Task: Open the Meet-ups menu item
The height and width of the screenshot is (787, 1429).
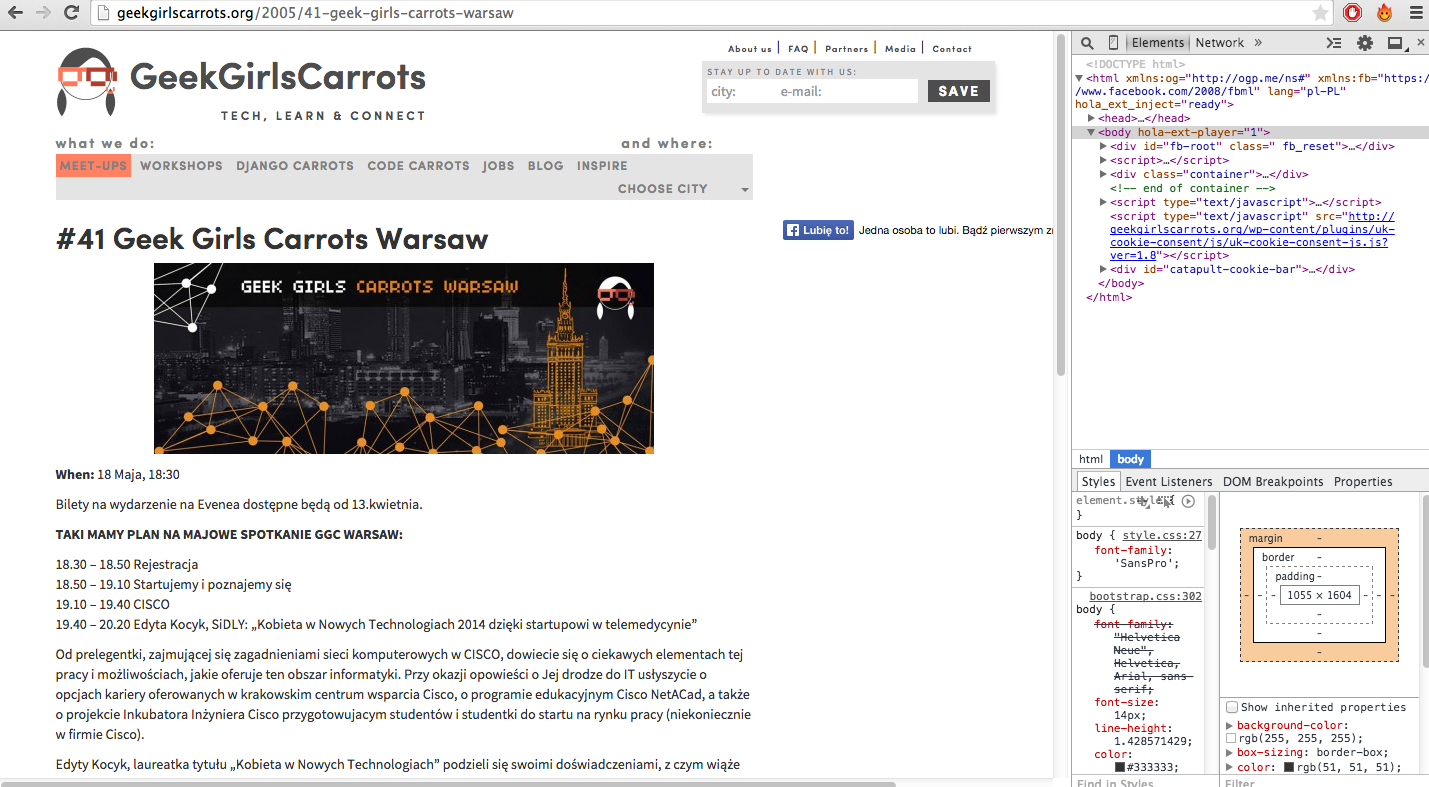Action: 93,166
